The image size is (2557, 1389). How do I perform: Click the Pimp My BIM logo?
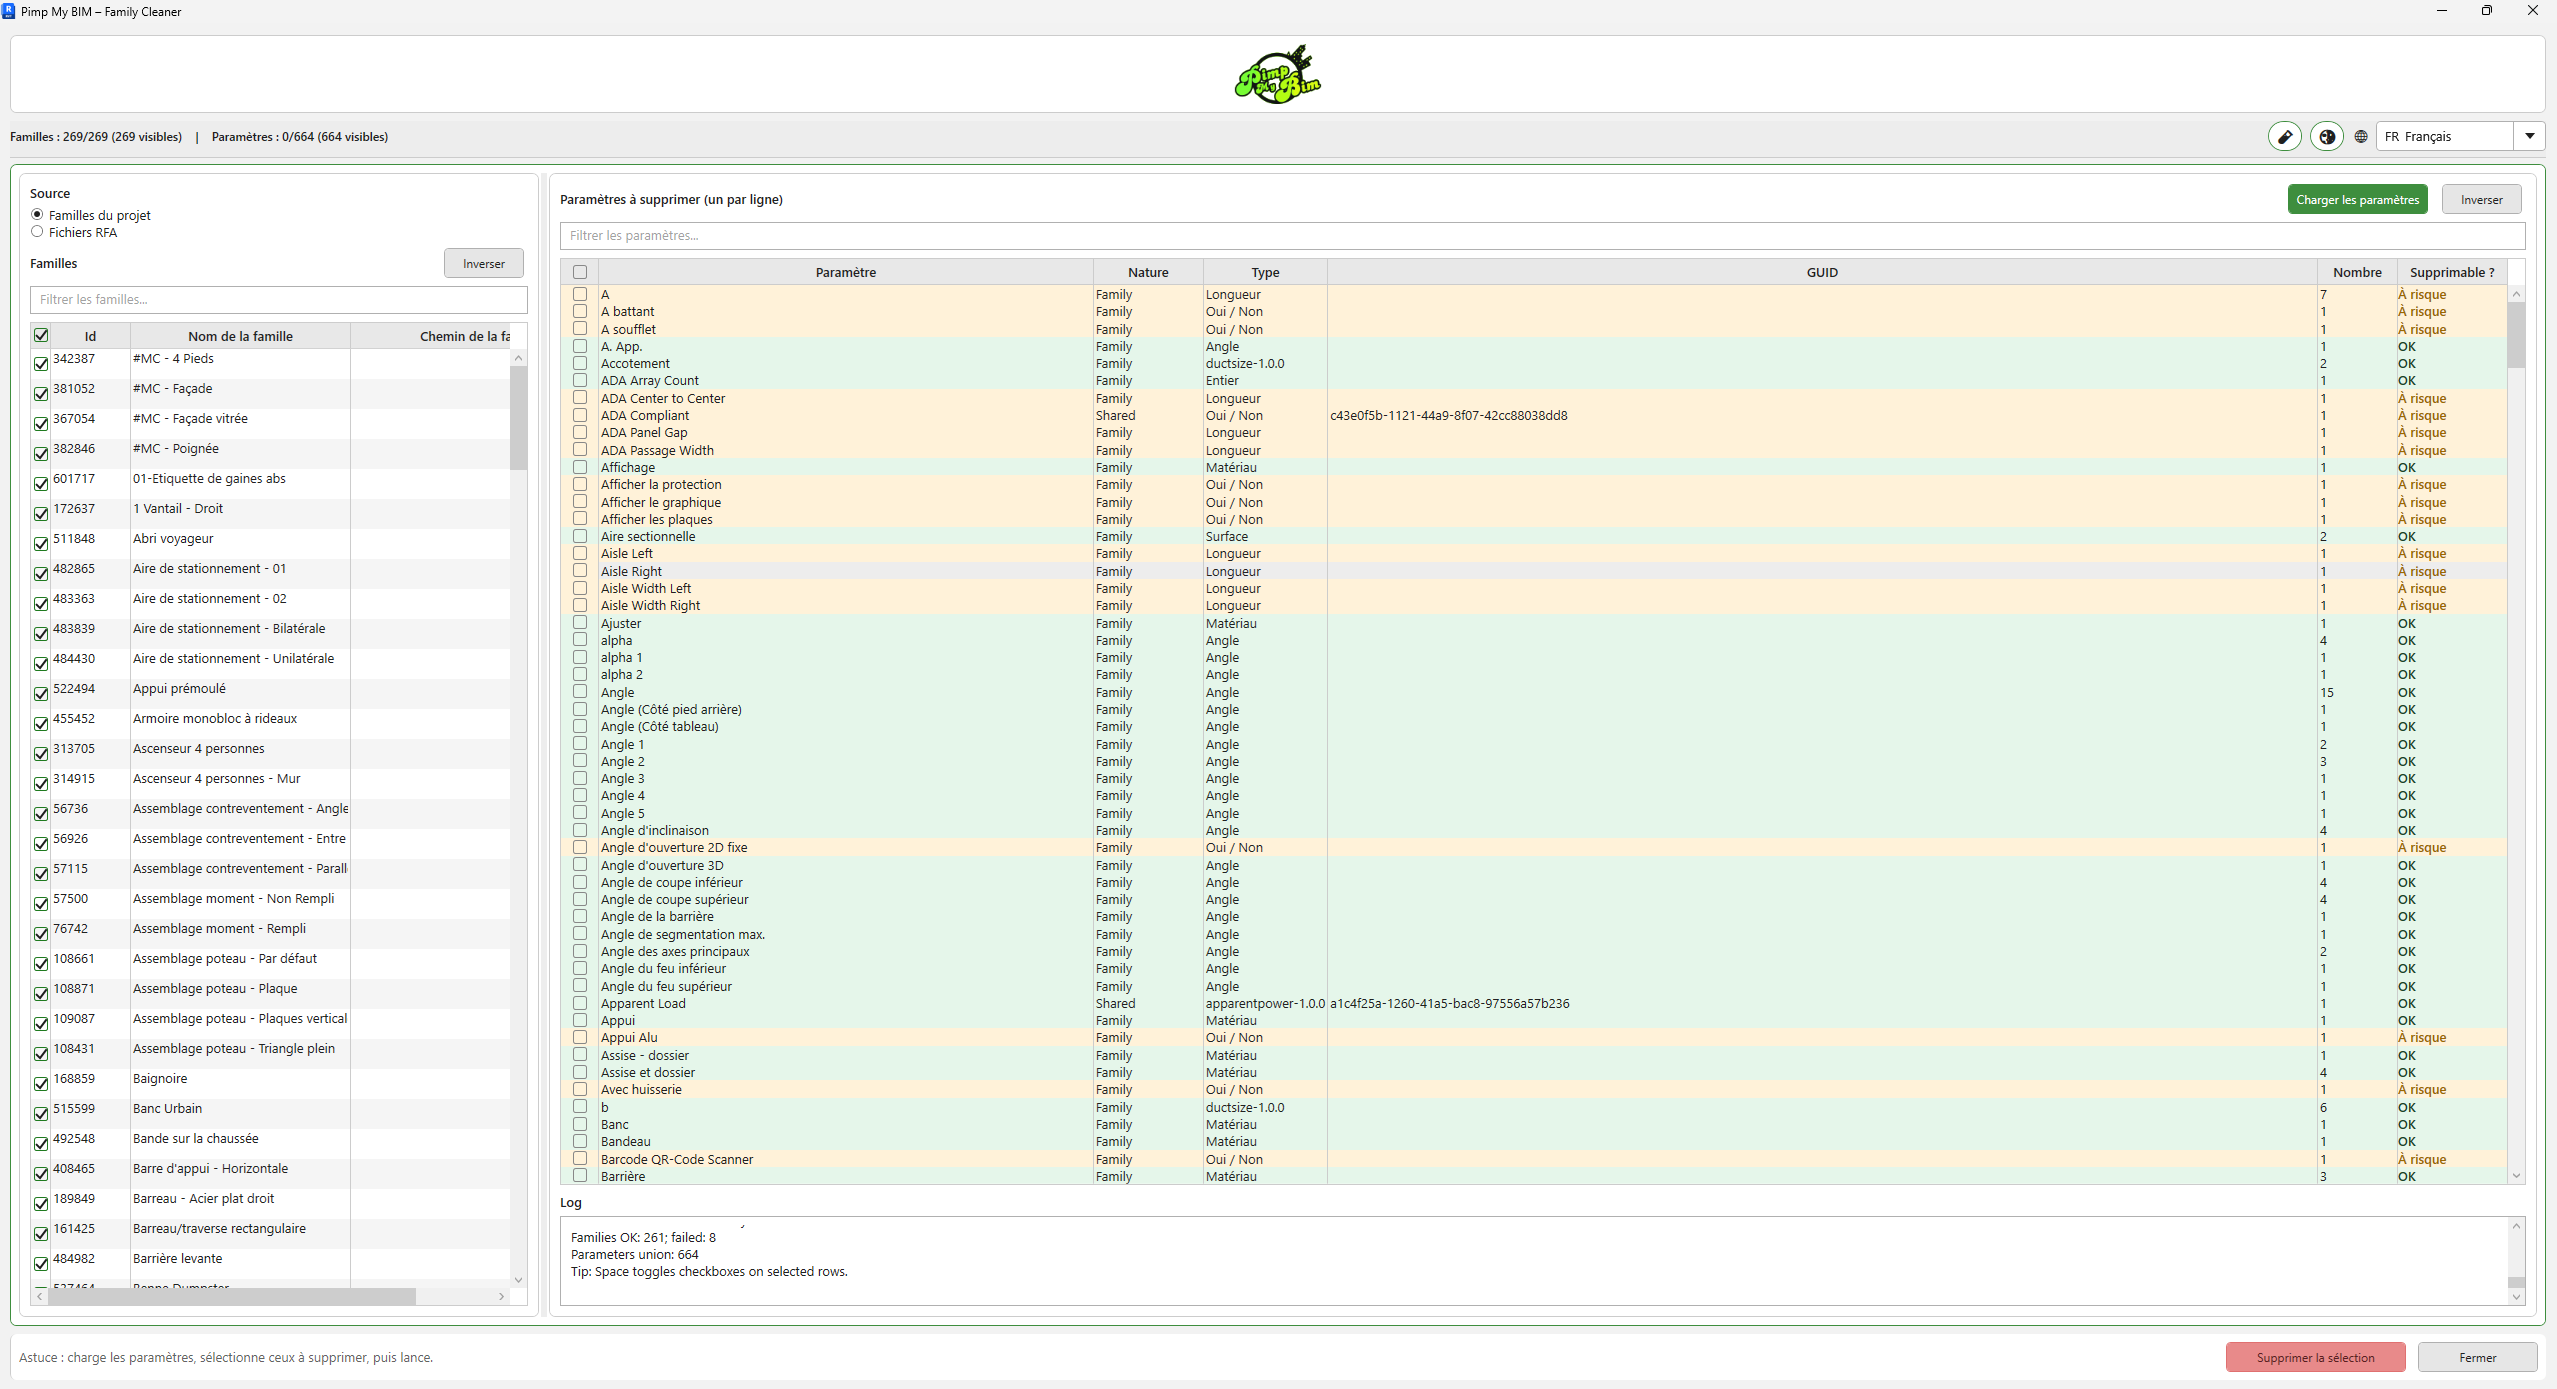[1278, 75]
